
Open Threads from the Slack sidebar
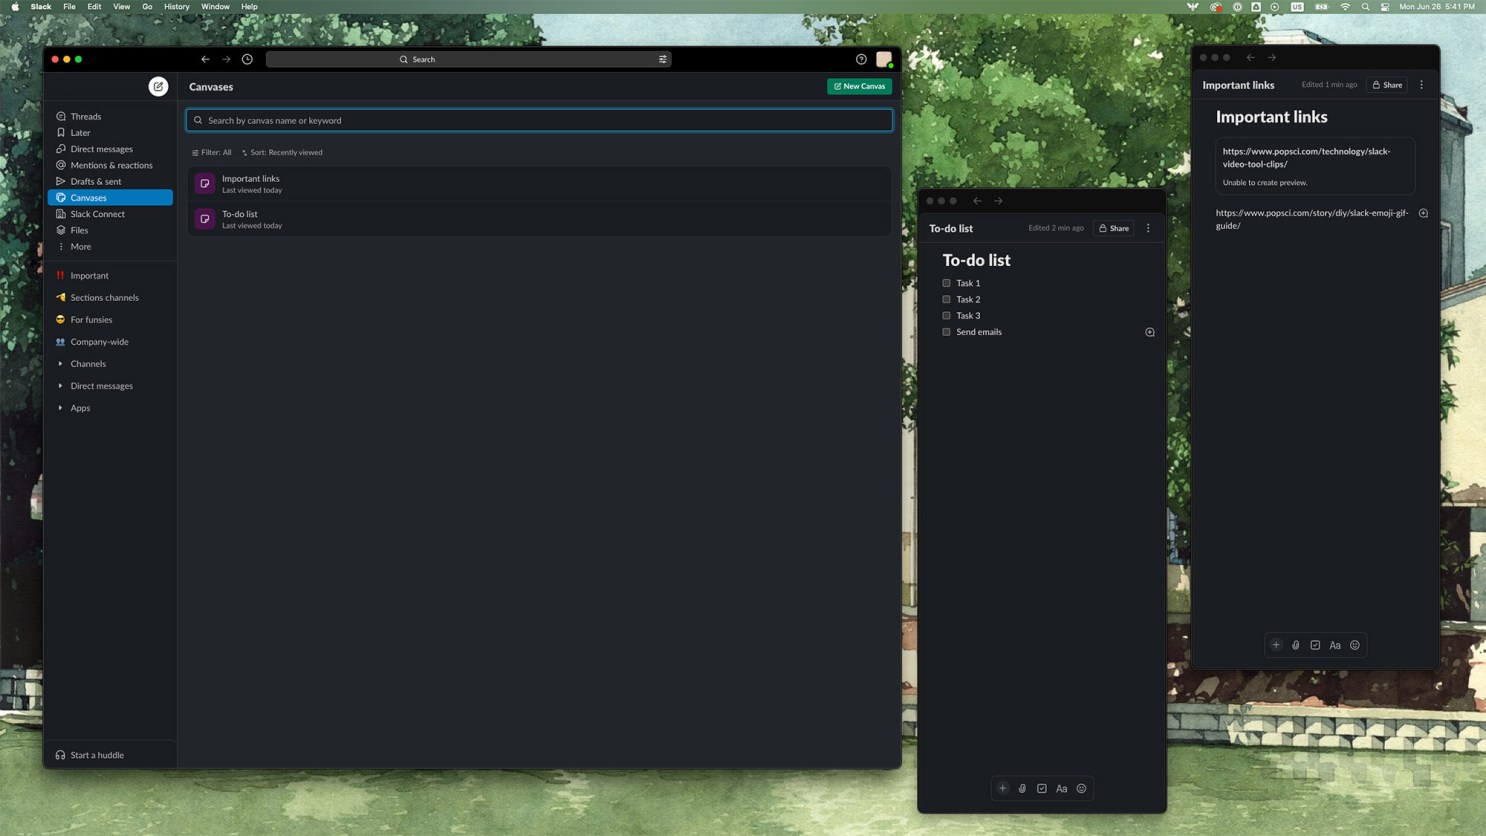[84, 116]
